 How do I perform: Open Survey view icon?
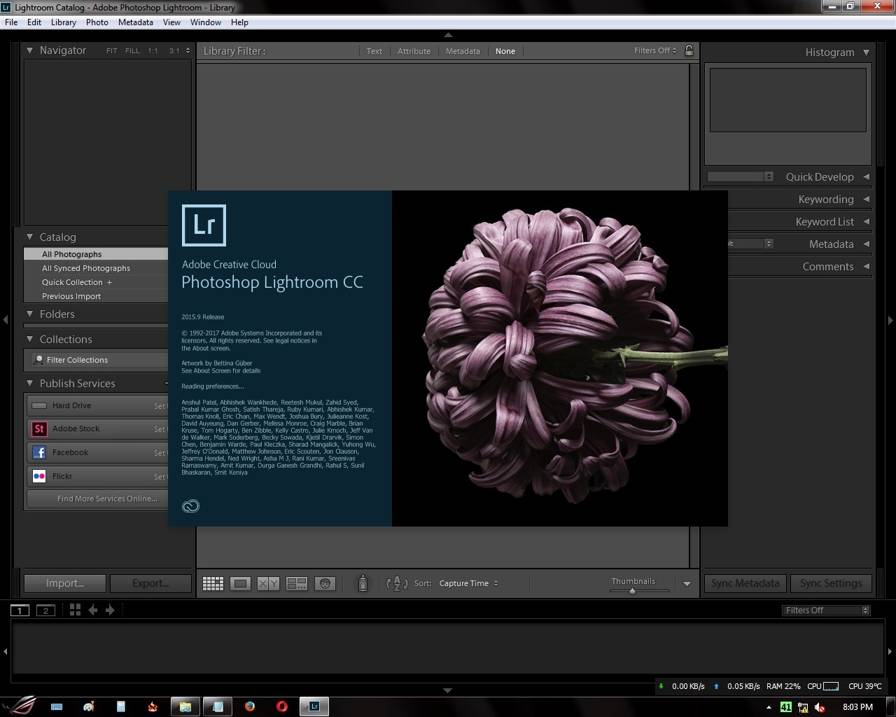297,583
